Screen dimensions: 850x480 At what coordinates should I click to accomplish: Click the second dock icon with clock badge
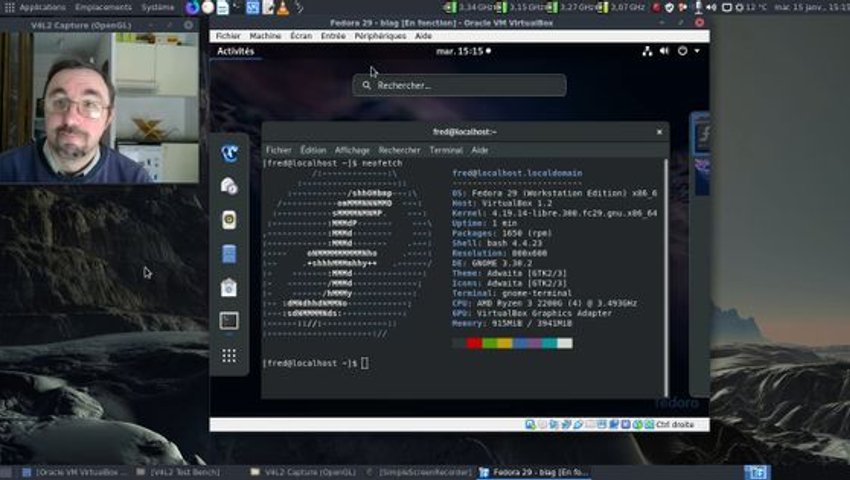(x=229, y=186)
